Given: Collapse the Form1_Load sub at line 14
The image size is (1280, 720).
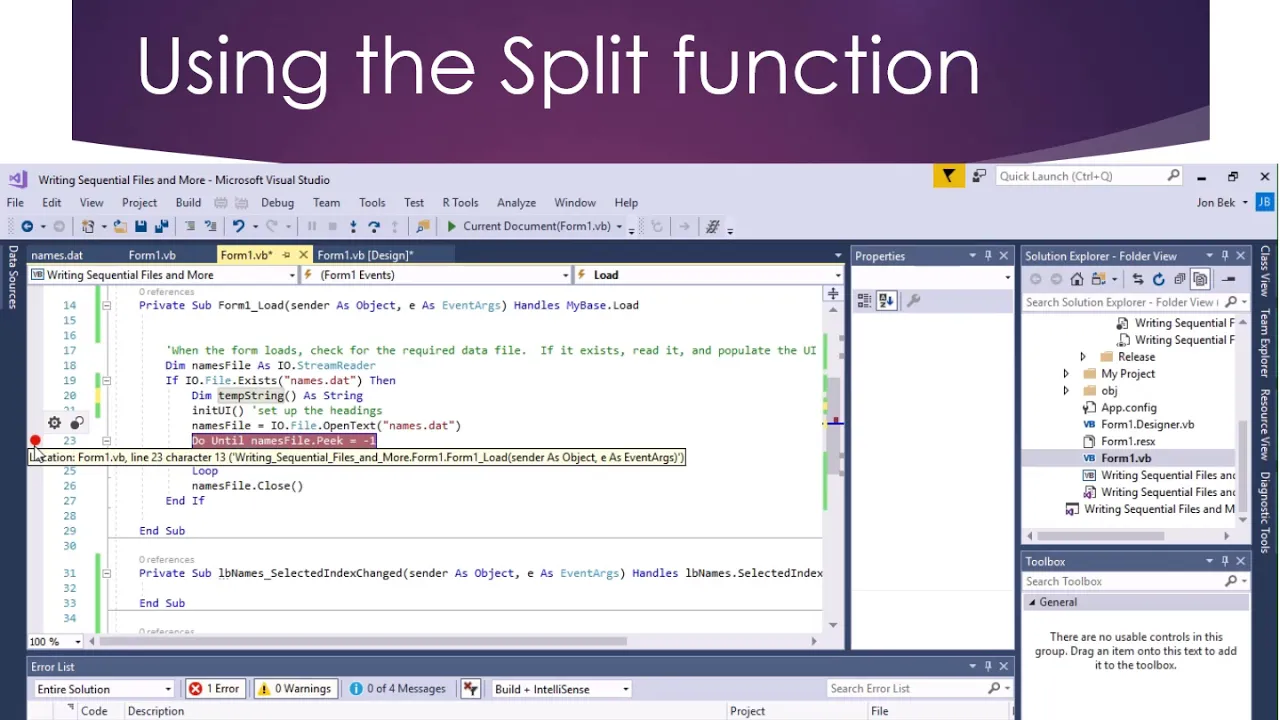Looking at the screenshot, I should click(106, 306).
